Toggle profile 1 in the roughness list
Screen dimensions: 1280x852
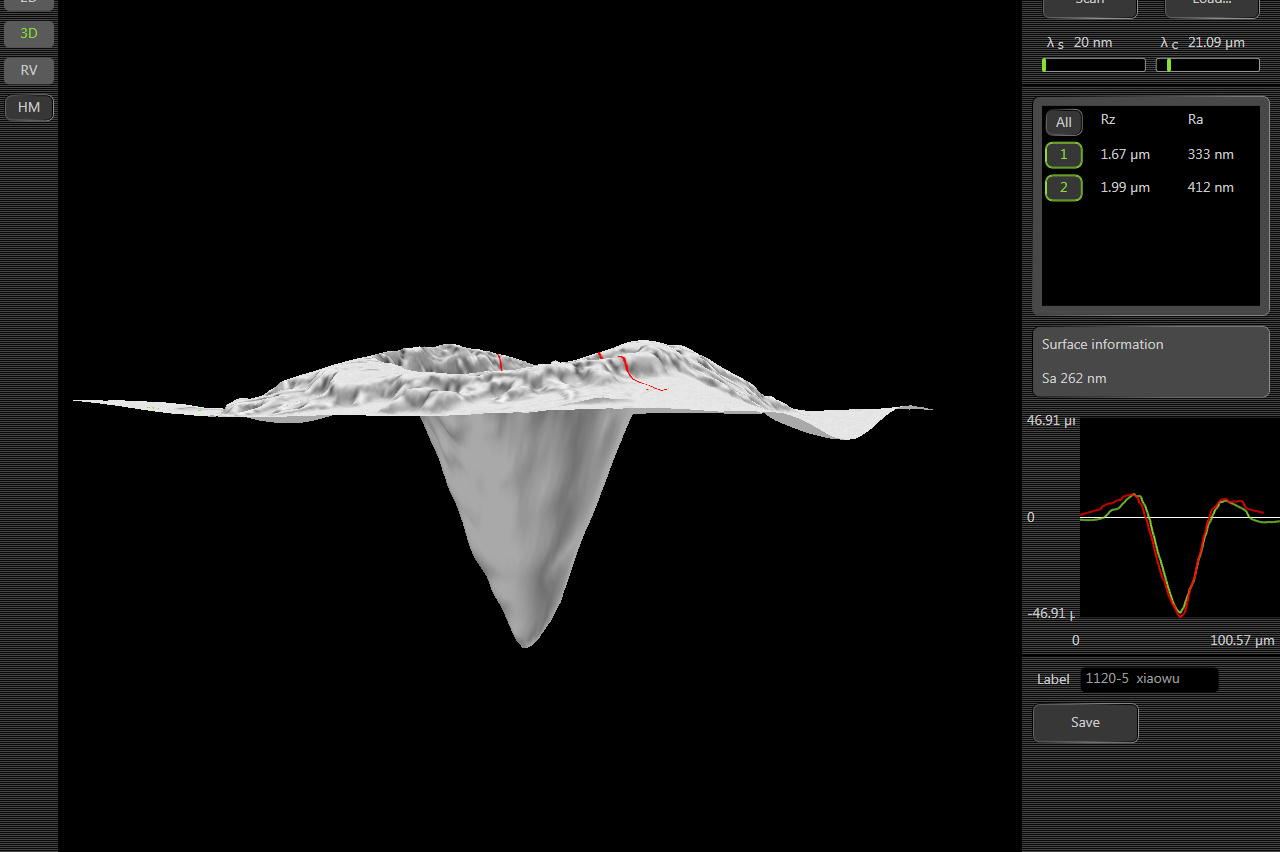pyautogui.click(x=1063, y=155)
